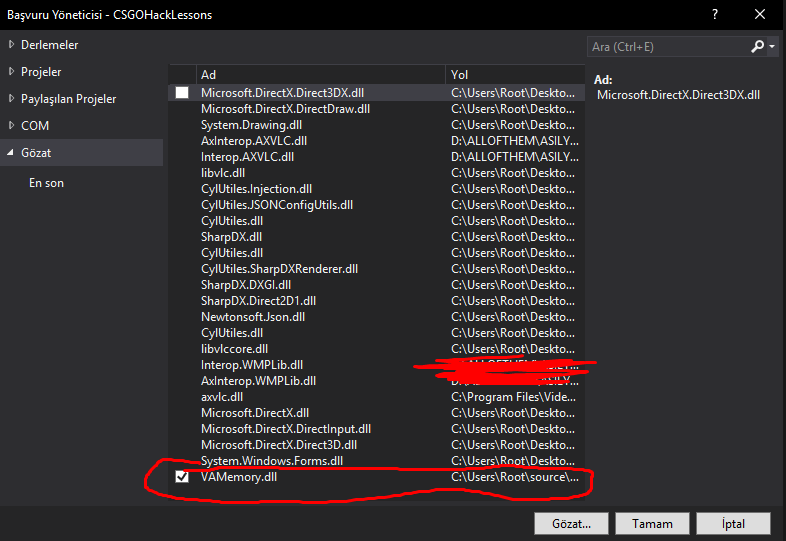
Task: Select the System.Windows.Forms.dll row
Action: (376, 461)
